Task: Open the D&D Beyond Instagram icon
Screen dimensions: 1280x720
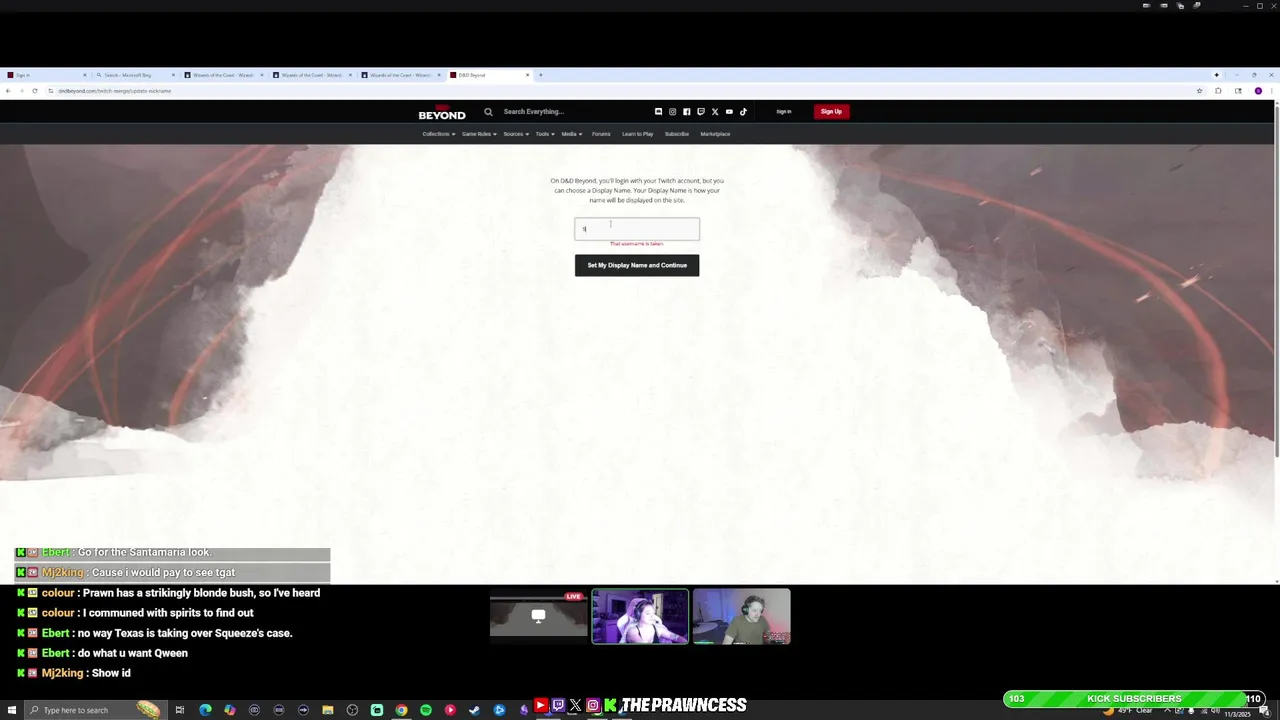Action: click(x=672, y=112)
